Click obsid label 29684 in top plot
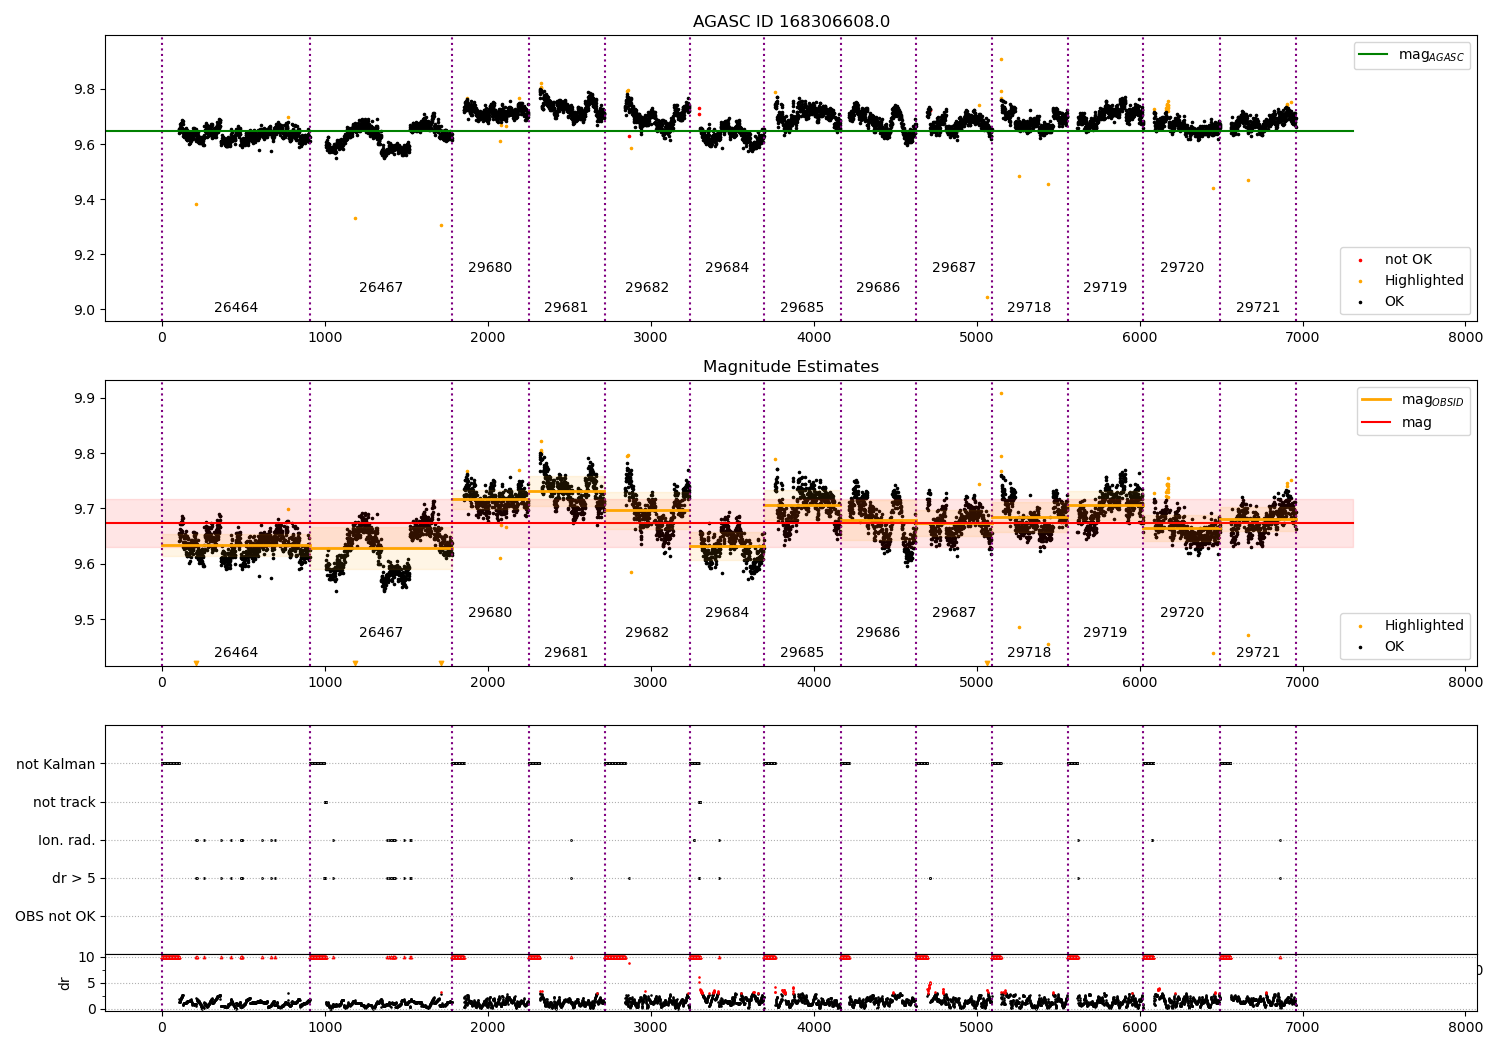 pos(727,268)
